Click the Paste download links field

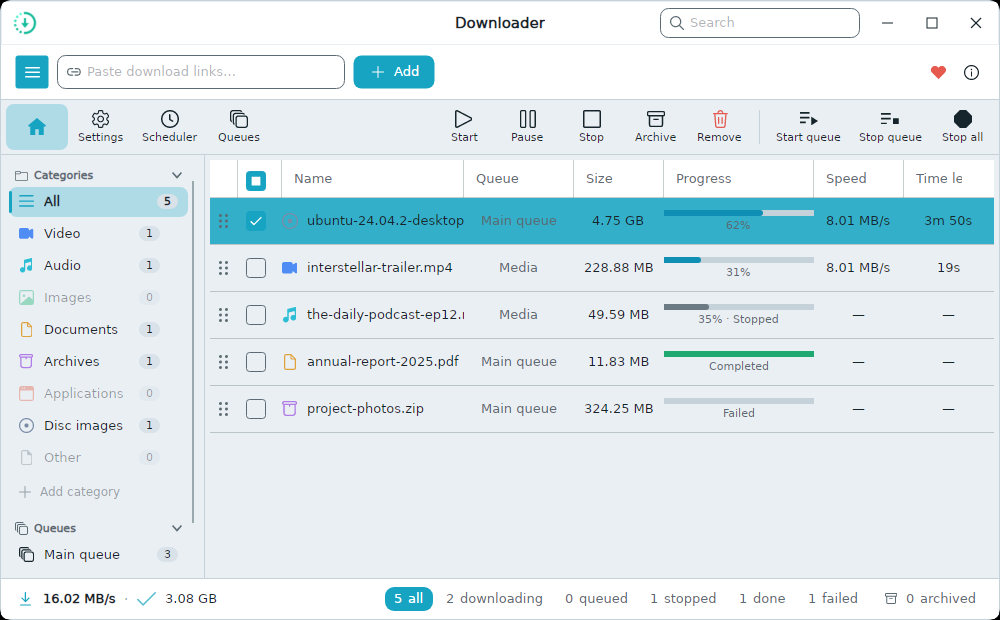(x=201, y=72)
